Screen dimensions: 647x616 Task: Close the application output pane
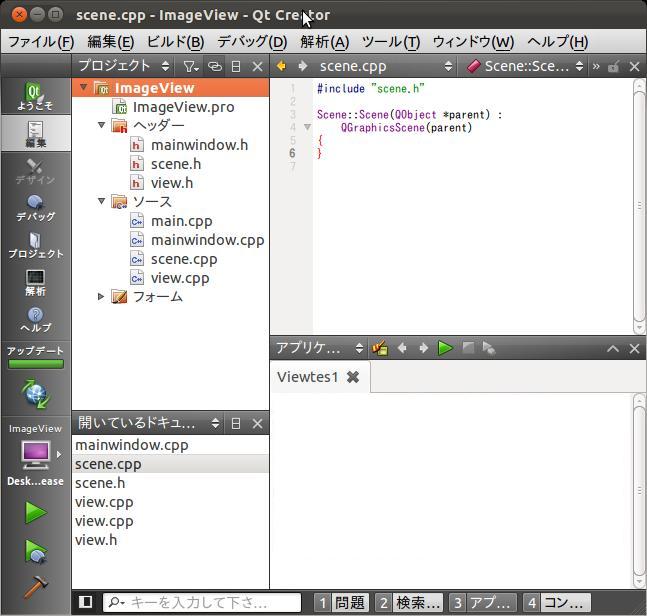634,349
